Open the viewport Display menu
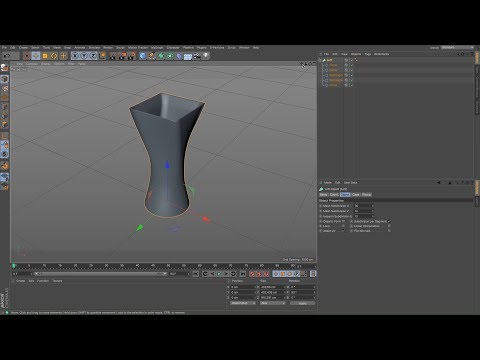The height and width of the screenshot is (360, 480). pyautogui.click(x=45, y=64)
